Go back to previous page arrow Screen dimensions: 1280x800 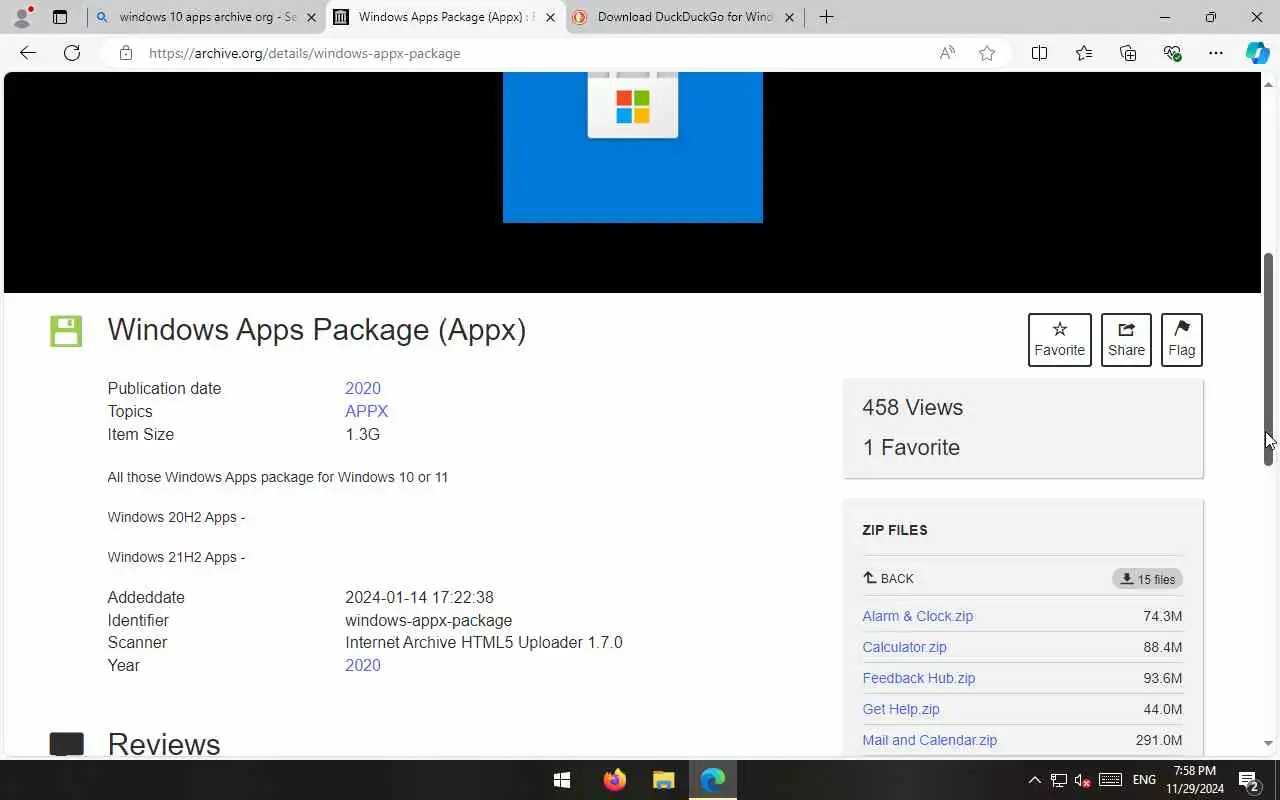pyautogui.click(x=28, y=53)
